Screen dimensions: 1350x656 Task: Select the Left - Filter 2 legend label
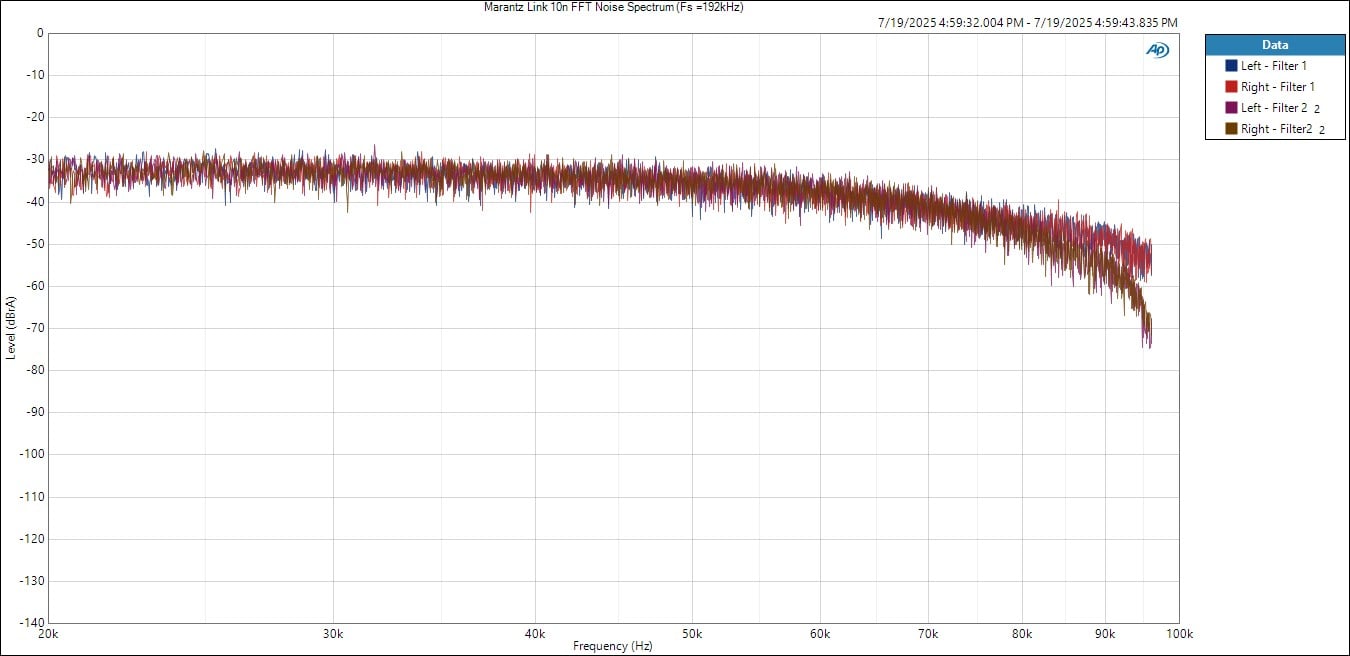click(1273, 108)
